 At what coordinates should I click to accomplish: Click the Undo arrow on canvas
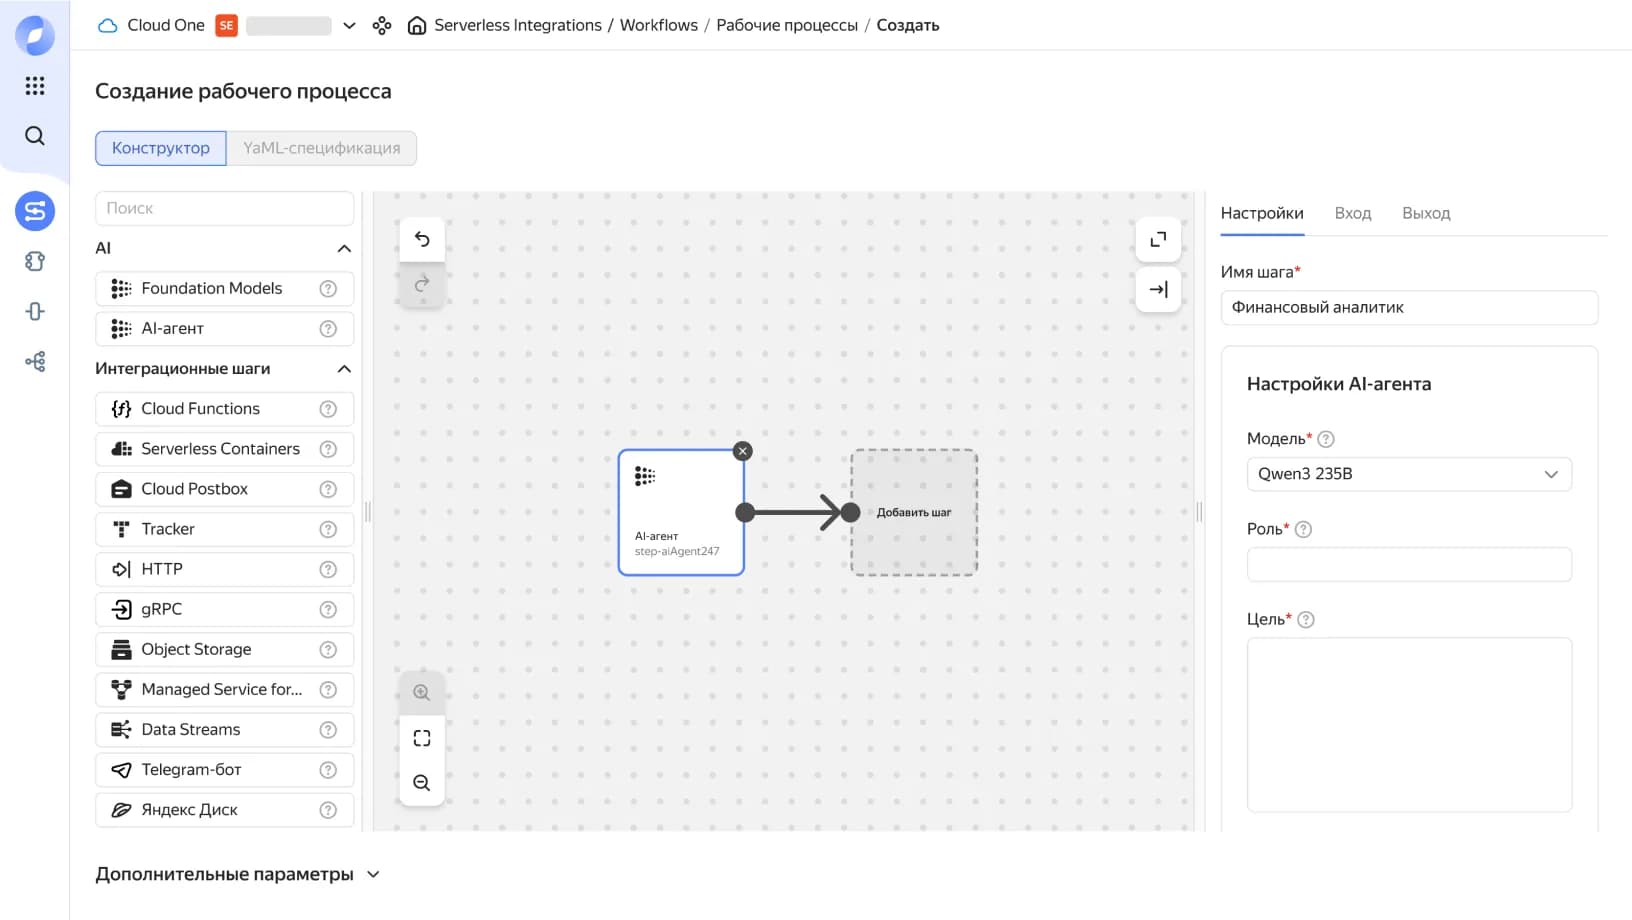[x=422, y=239]
